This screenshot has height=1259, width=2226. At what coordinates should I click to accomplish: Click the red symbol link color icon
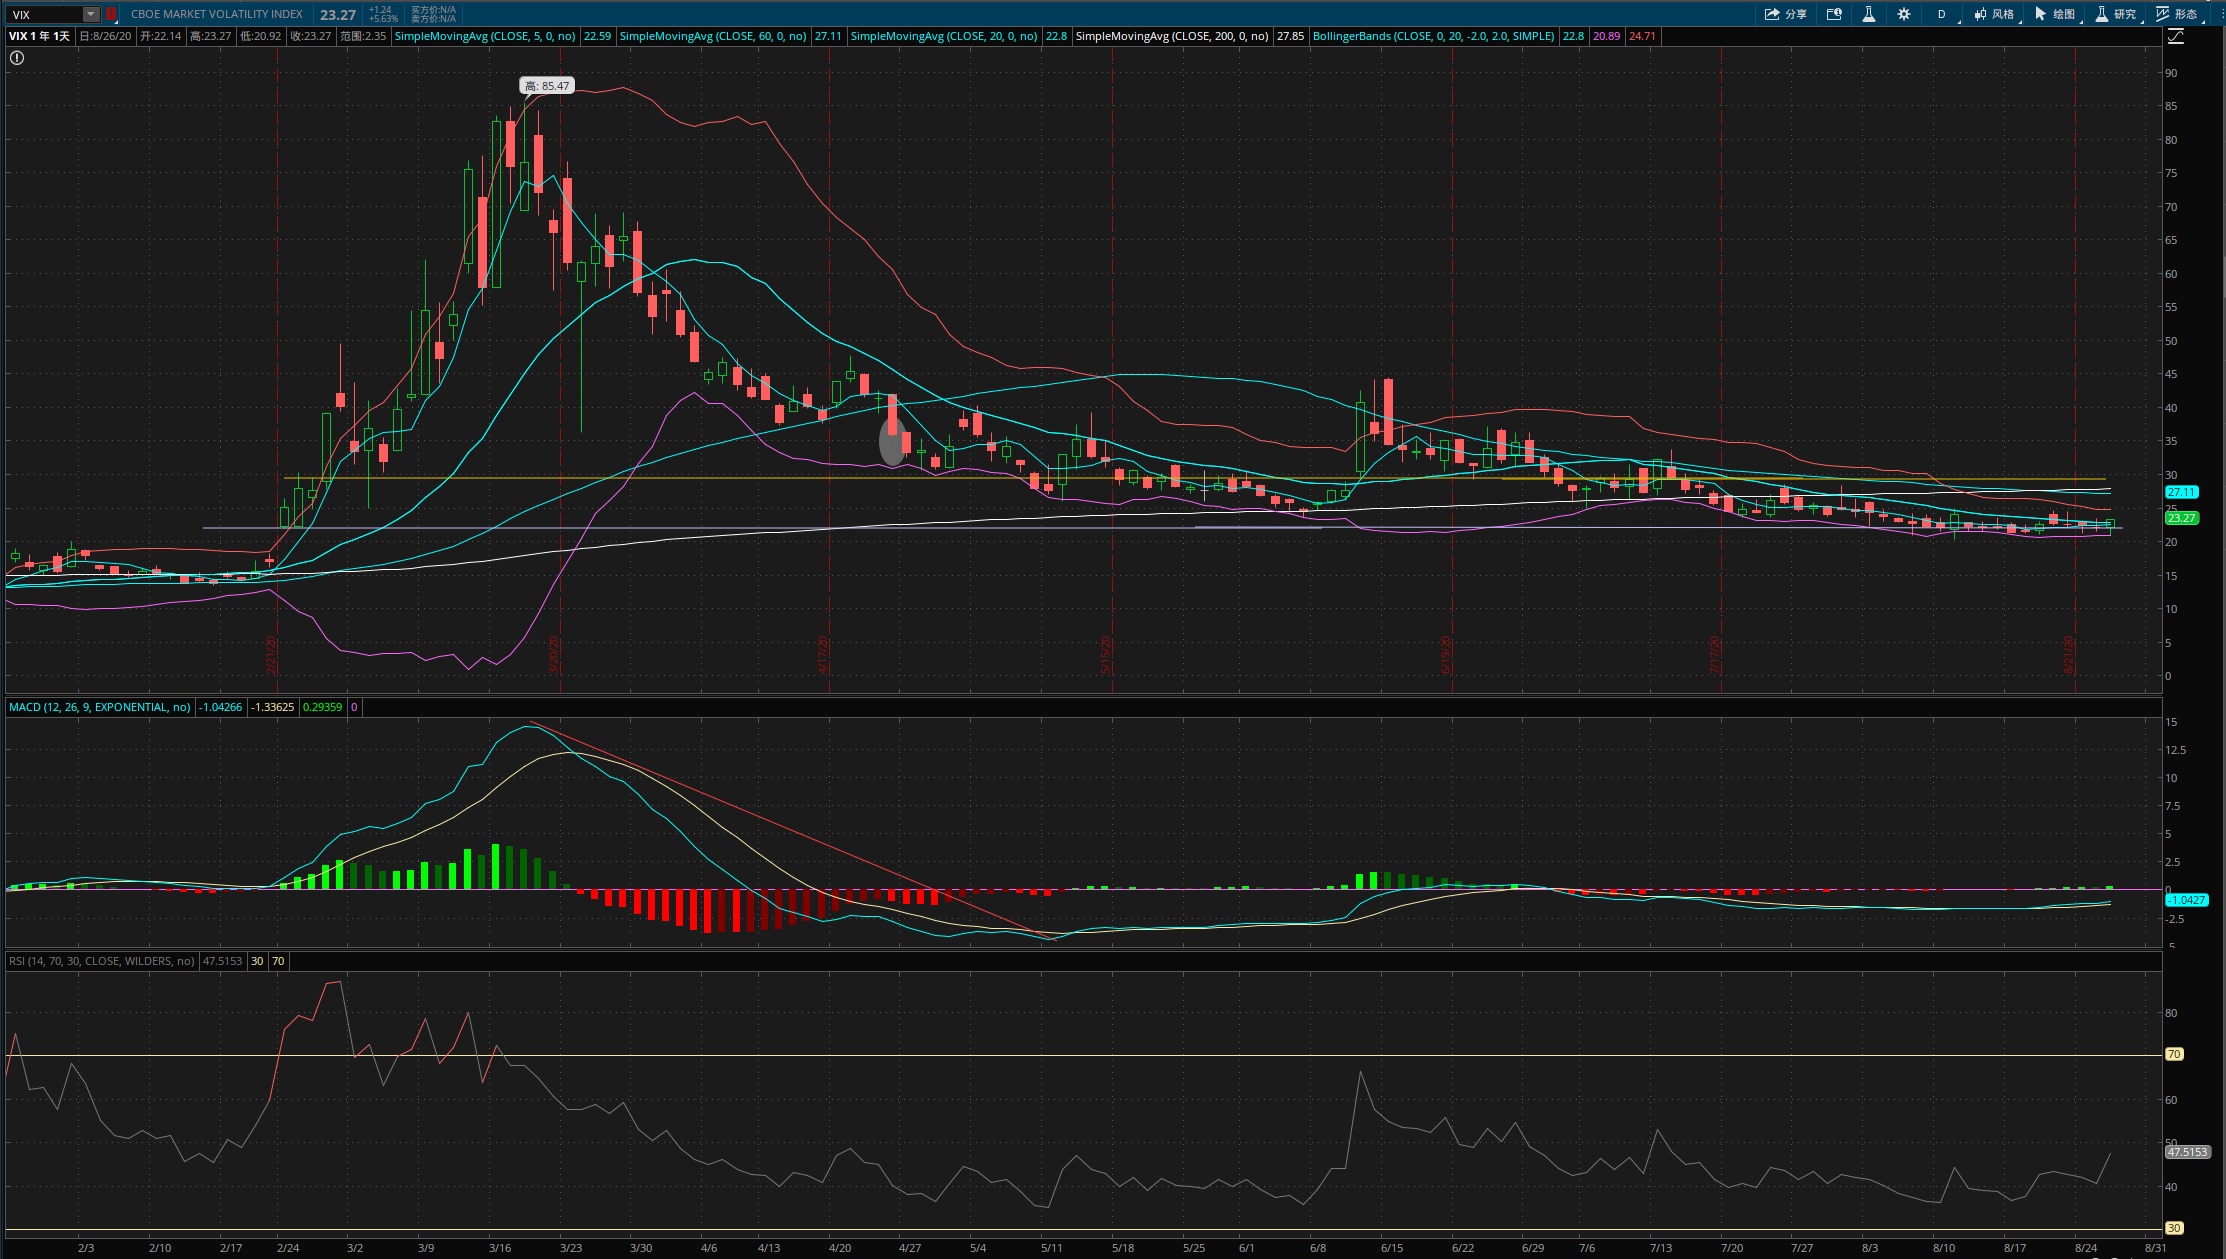point(111,14)
